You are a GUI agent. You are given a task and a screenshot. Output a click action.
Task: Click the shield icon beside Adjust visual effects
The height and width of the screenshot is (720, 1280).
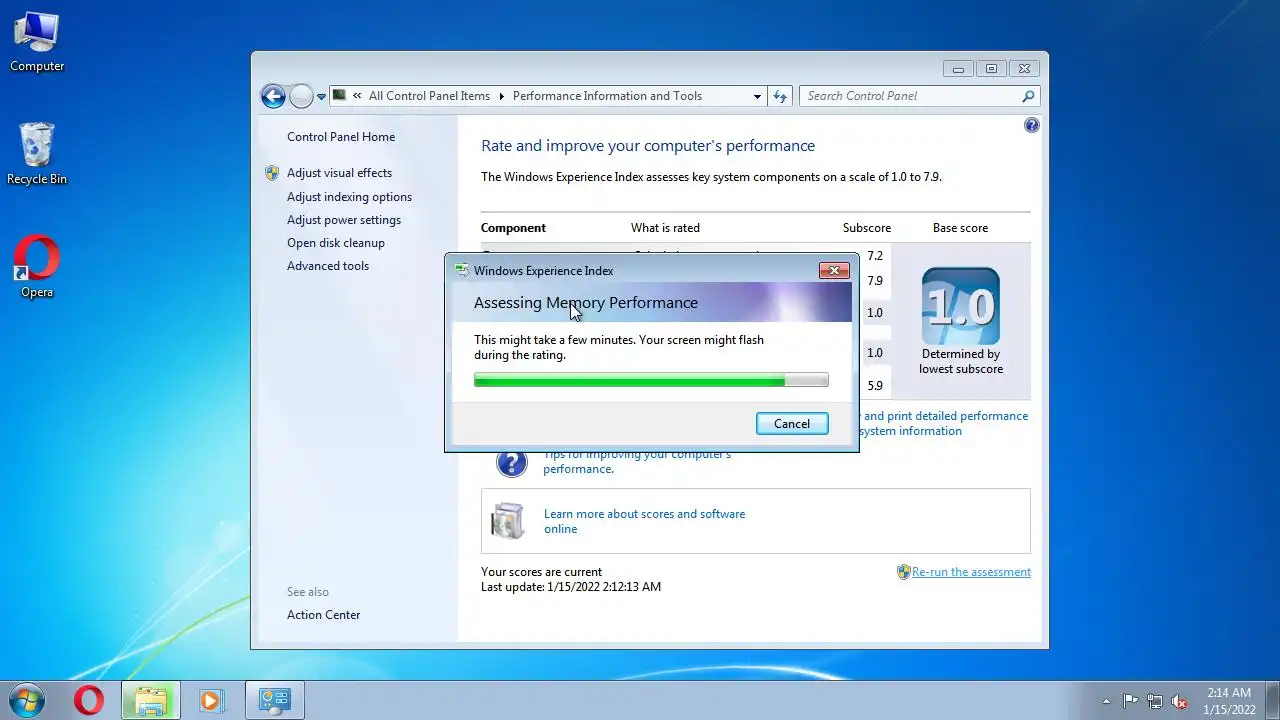272,173
